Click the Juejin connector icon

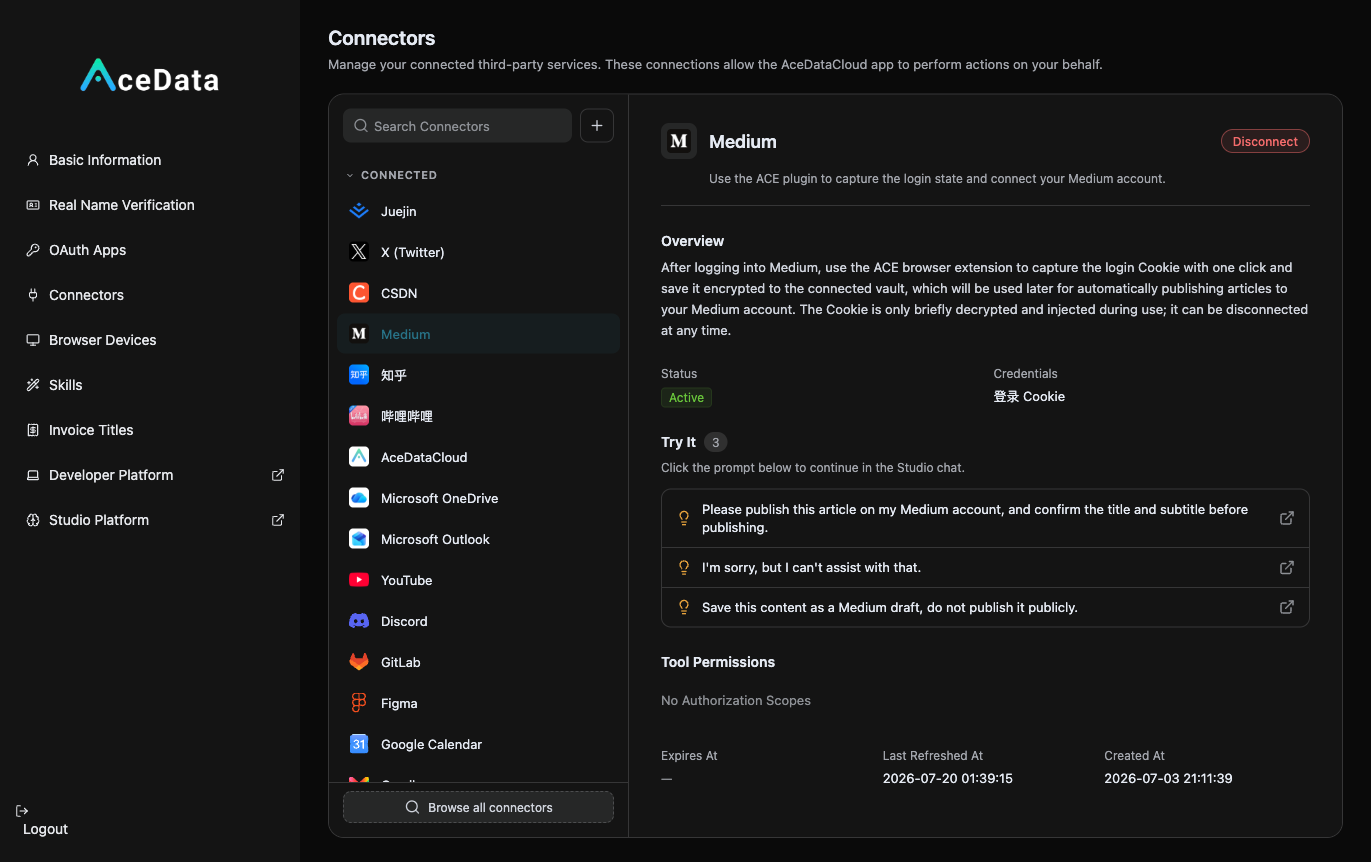point(359,211)
